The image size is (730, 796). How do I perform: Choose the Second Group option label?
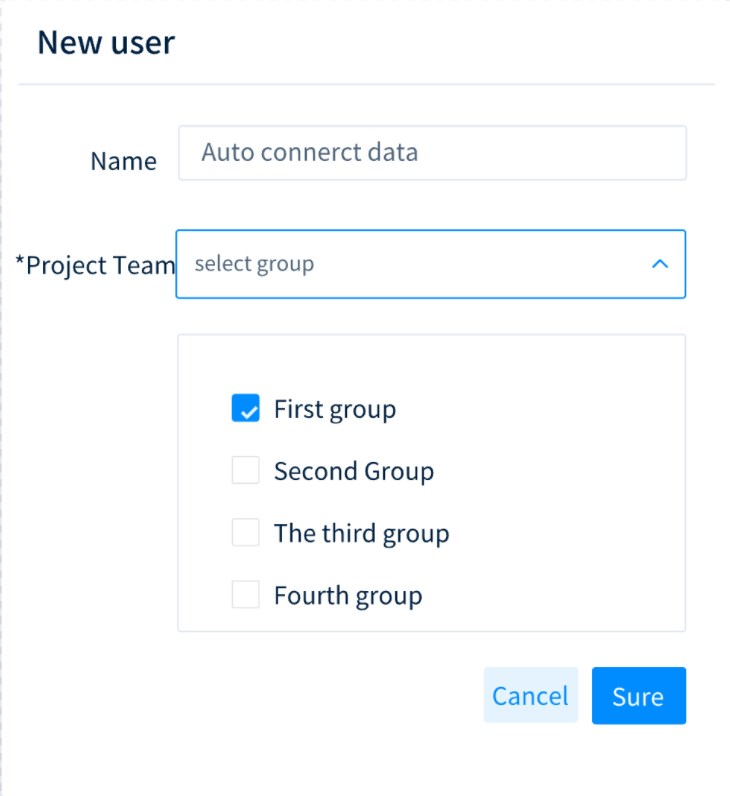click(354, 470)
